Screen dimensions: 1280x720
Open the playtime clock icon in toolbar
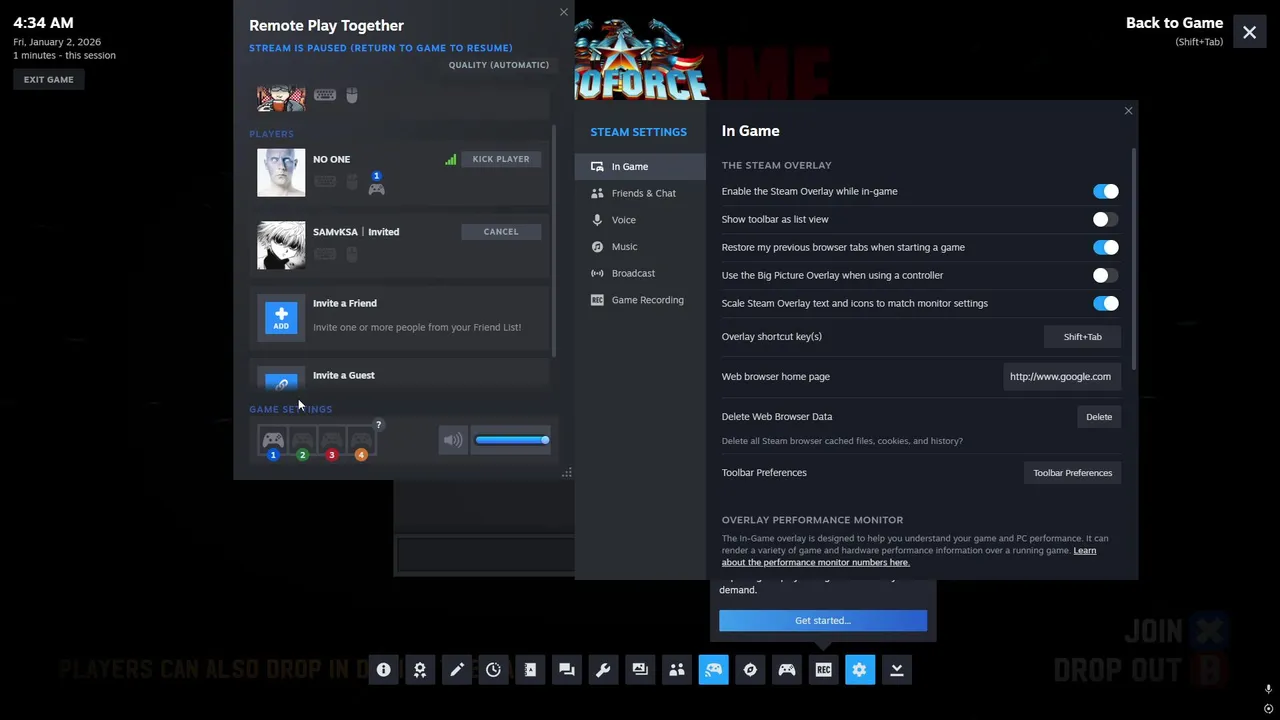493,670
